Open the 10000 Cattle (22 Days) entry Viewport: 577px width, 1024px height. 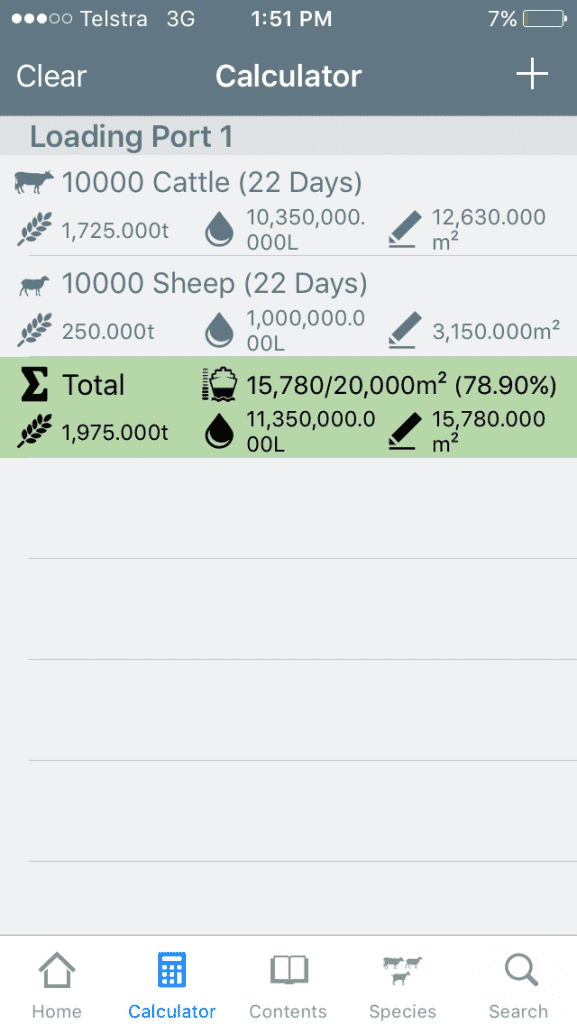tap(288, 205)
